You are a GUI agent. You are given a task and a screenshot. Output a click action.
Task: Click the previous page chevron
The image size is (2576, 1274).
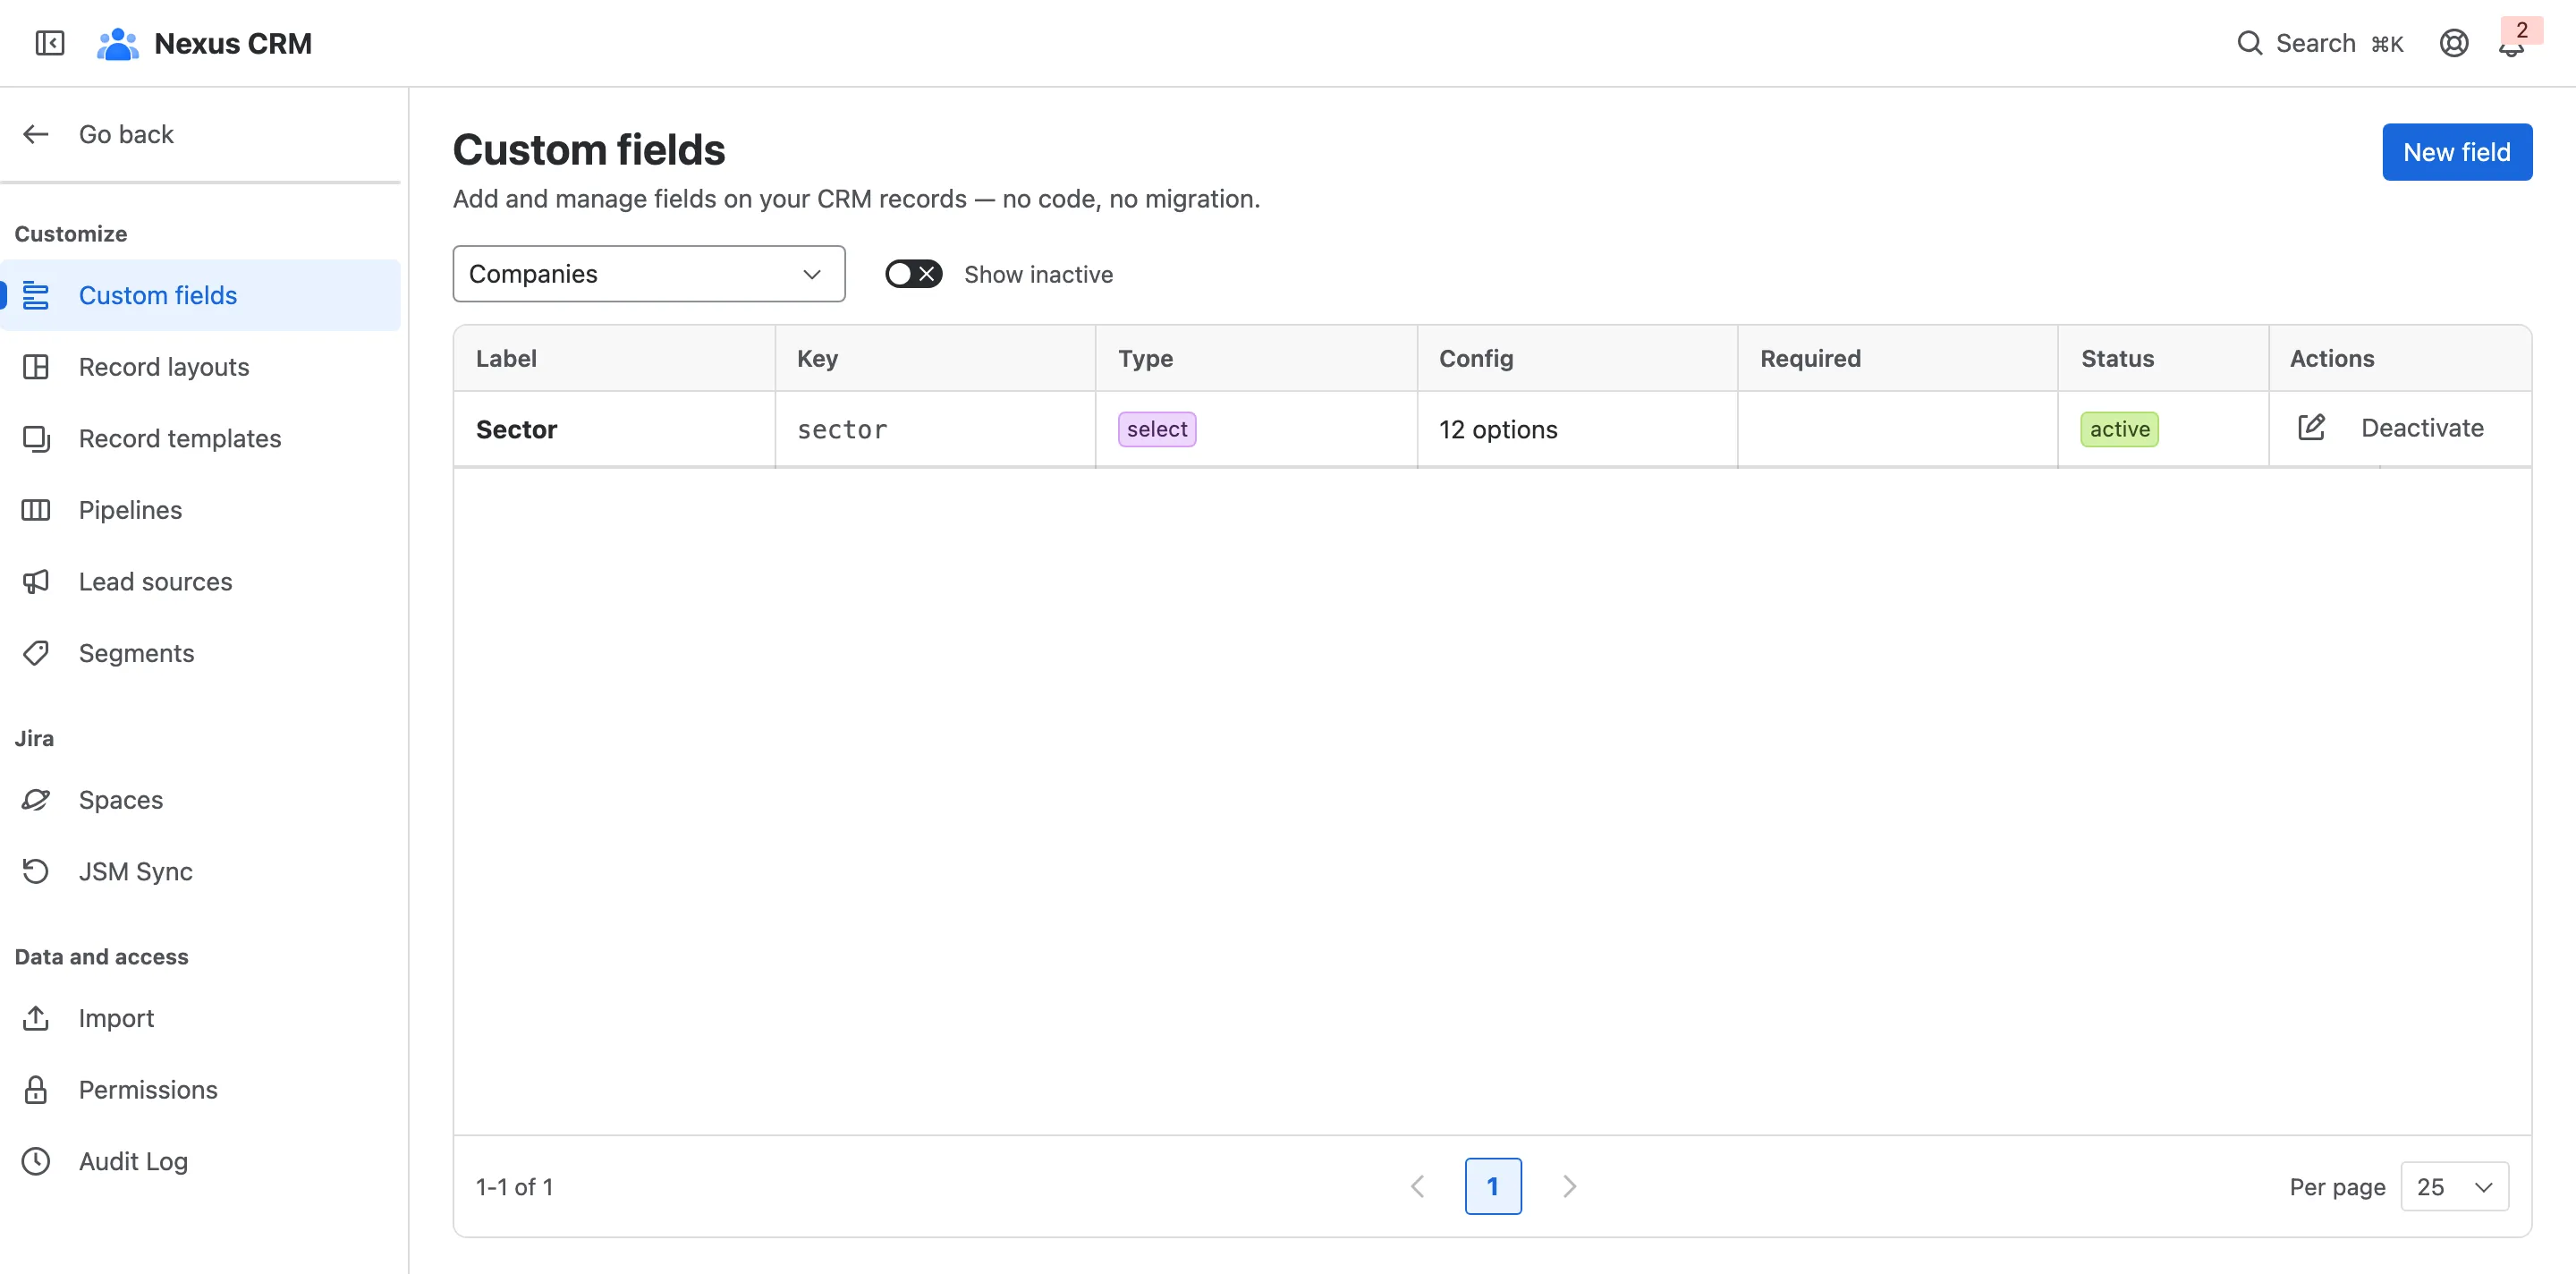(x=1417, y=1187)
